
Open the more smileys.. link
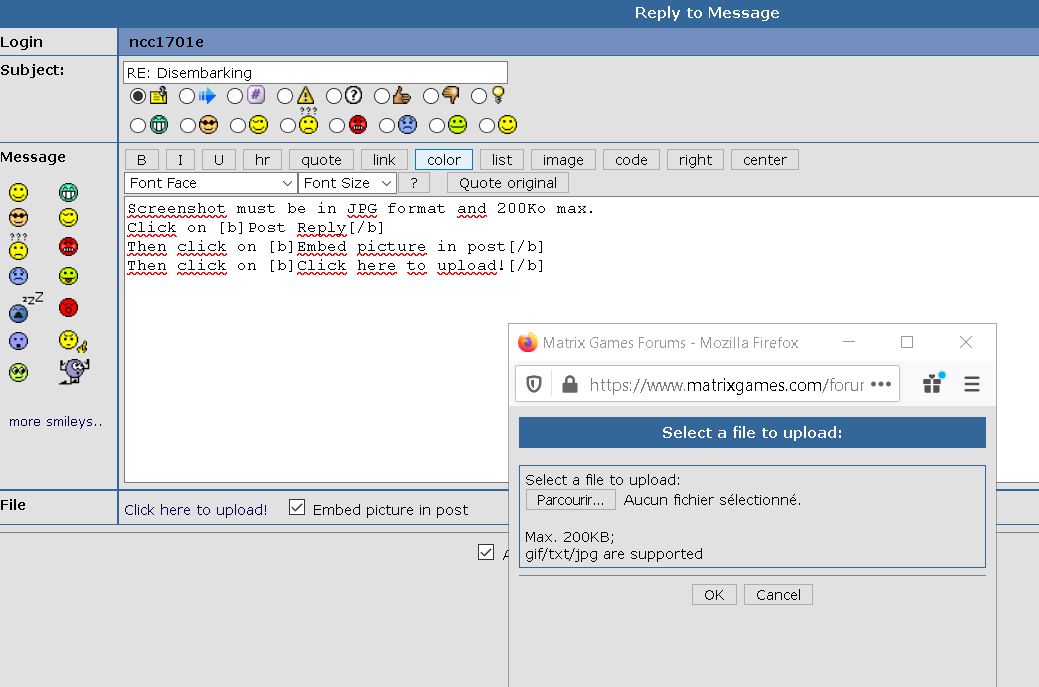pos(56,421)
